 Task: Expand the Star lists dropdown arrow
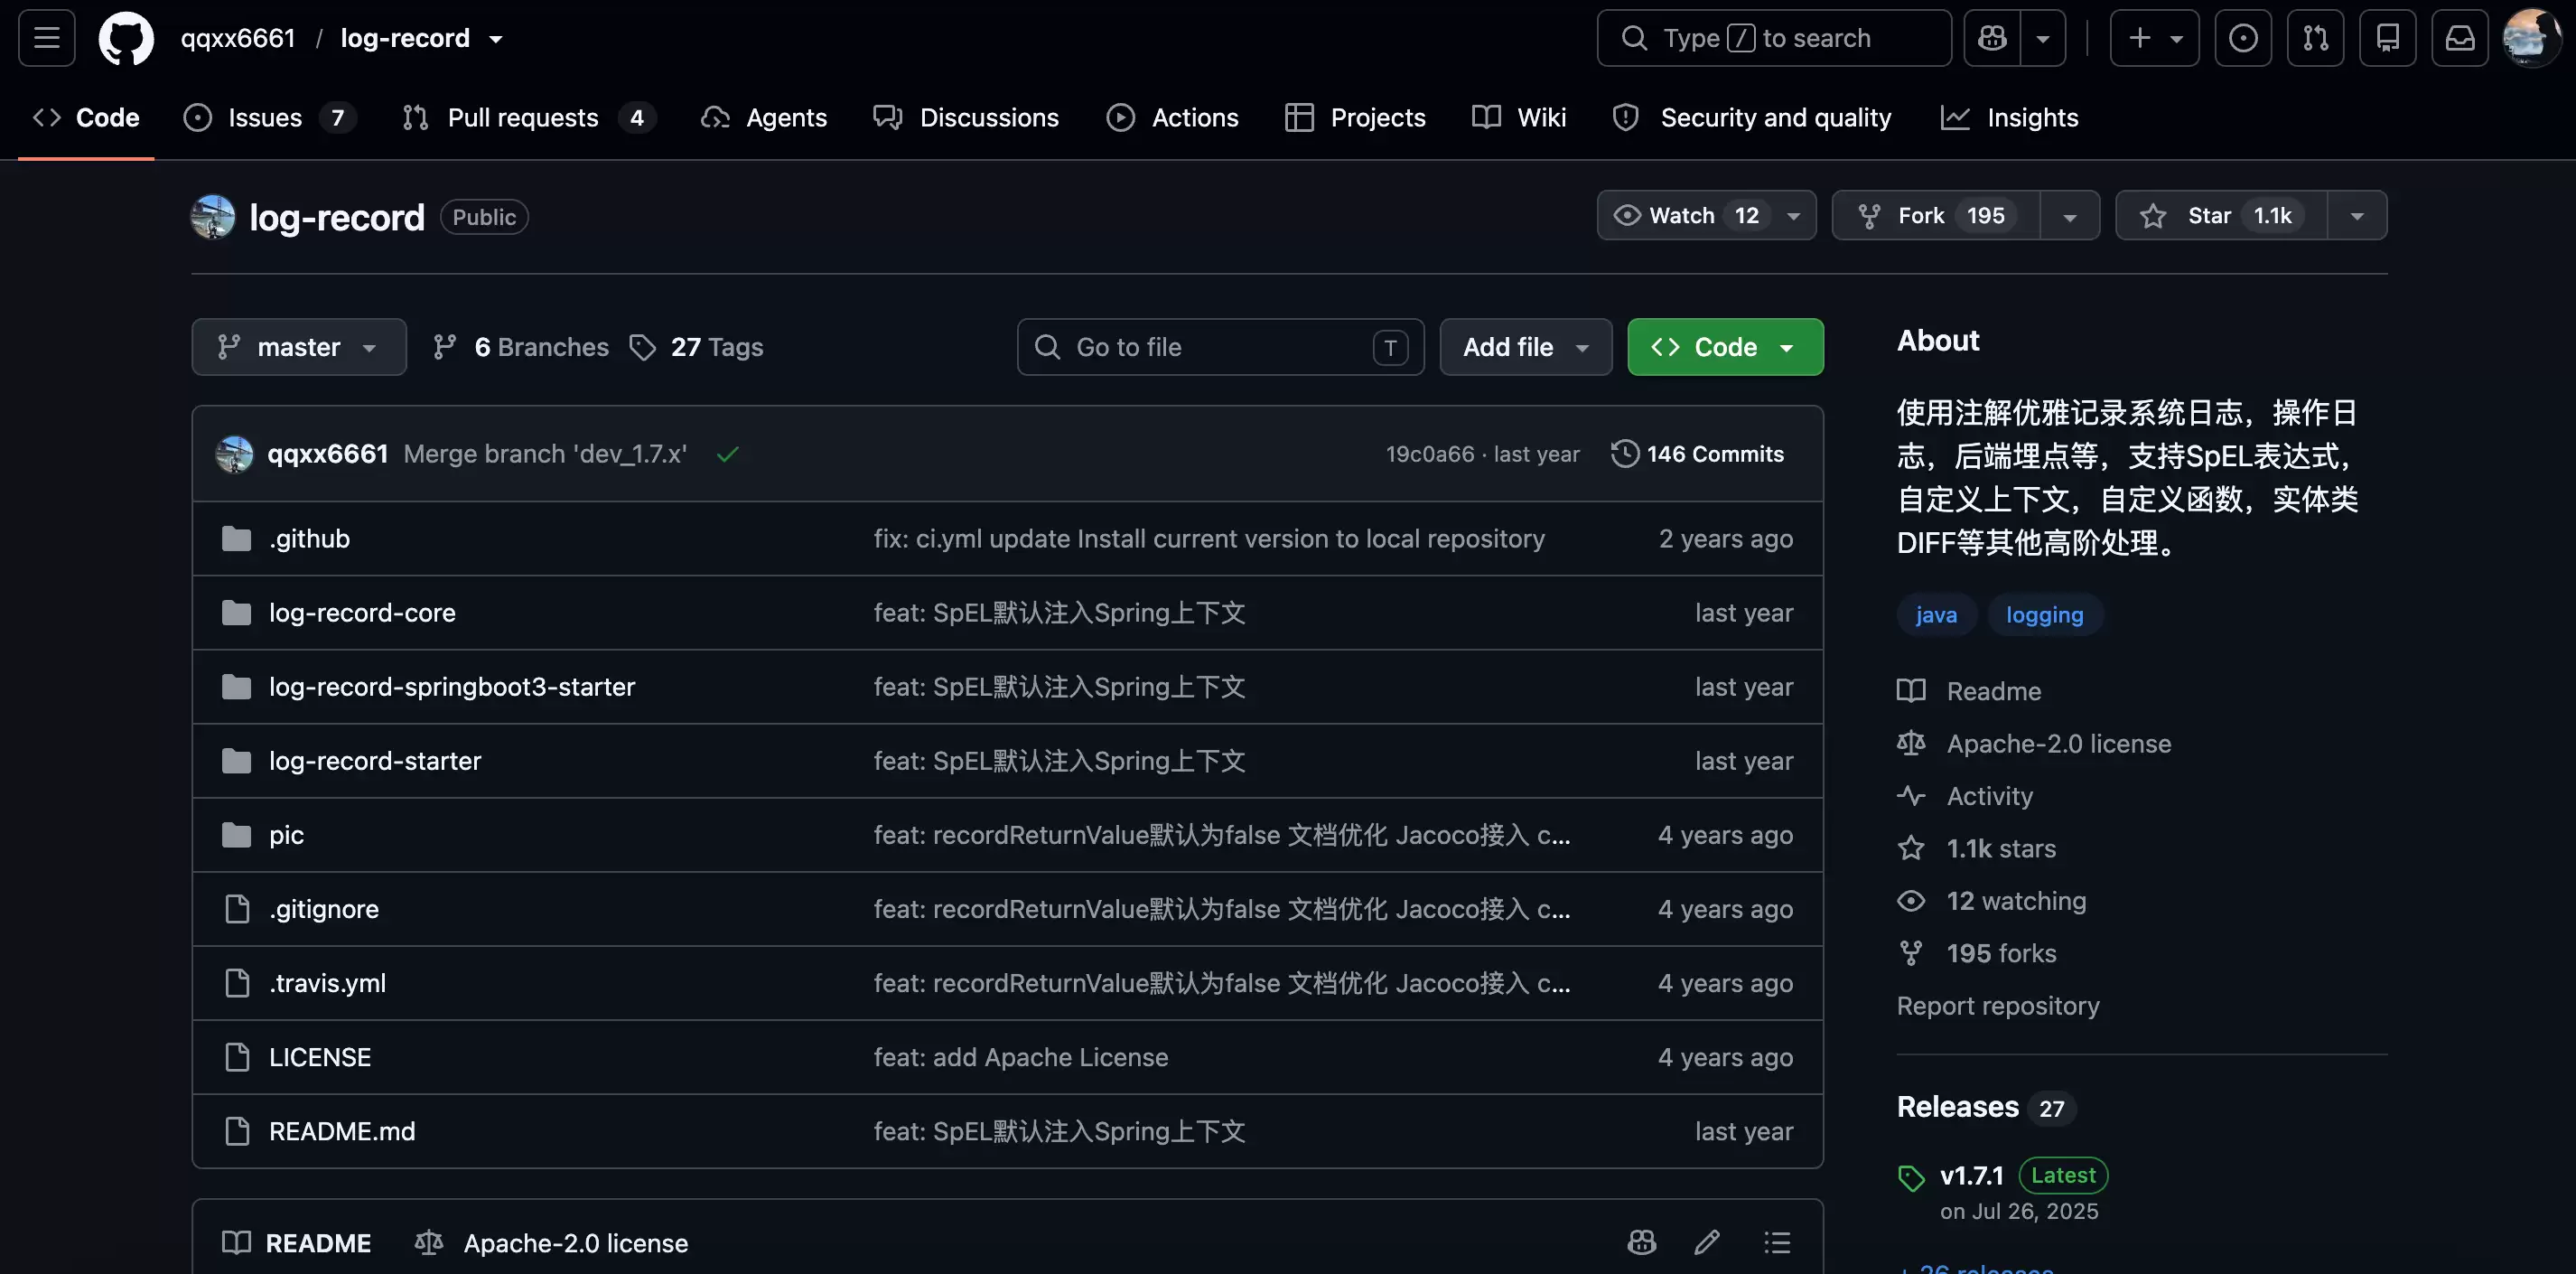pyautogui.click(x=2357, y=215)
